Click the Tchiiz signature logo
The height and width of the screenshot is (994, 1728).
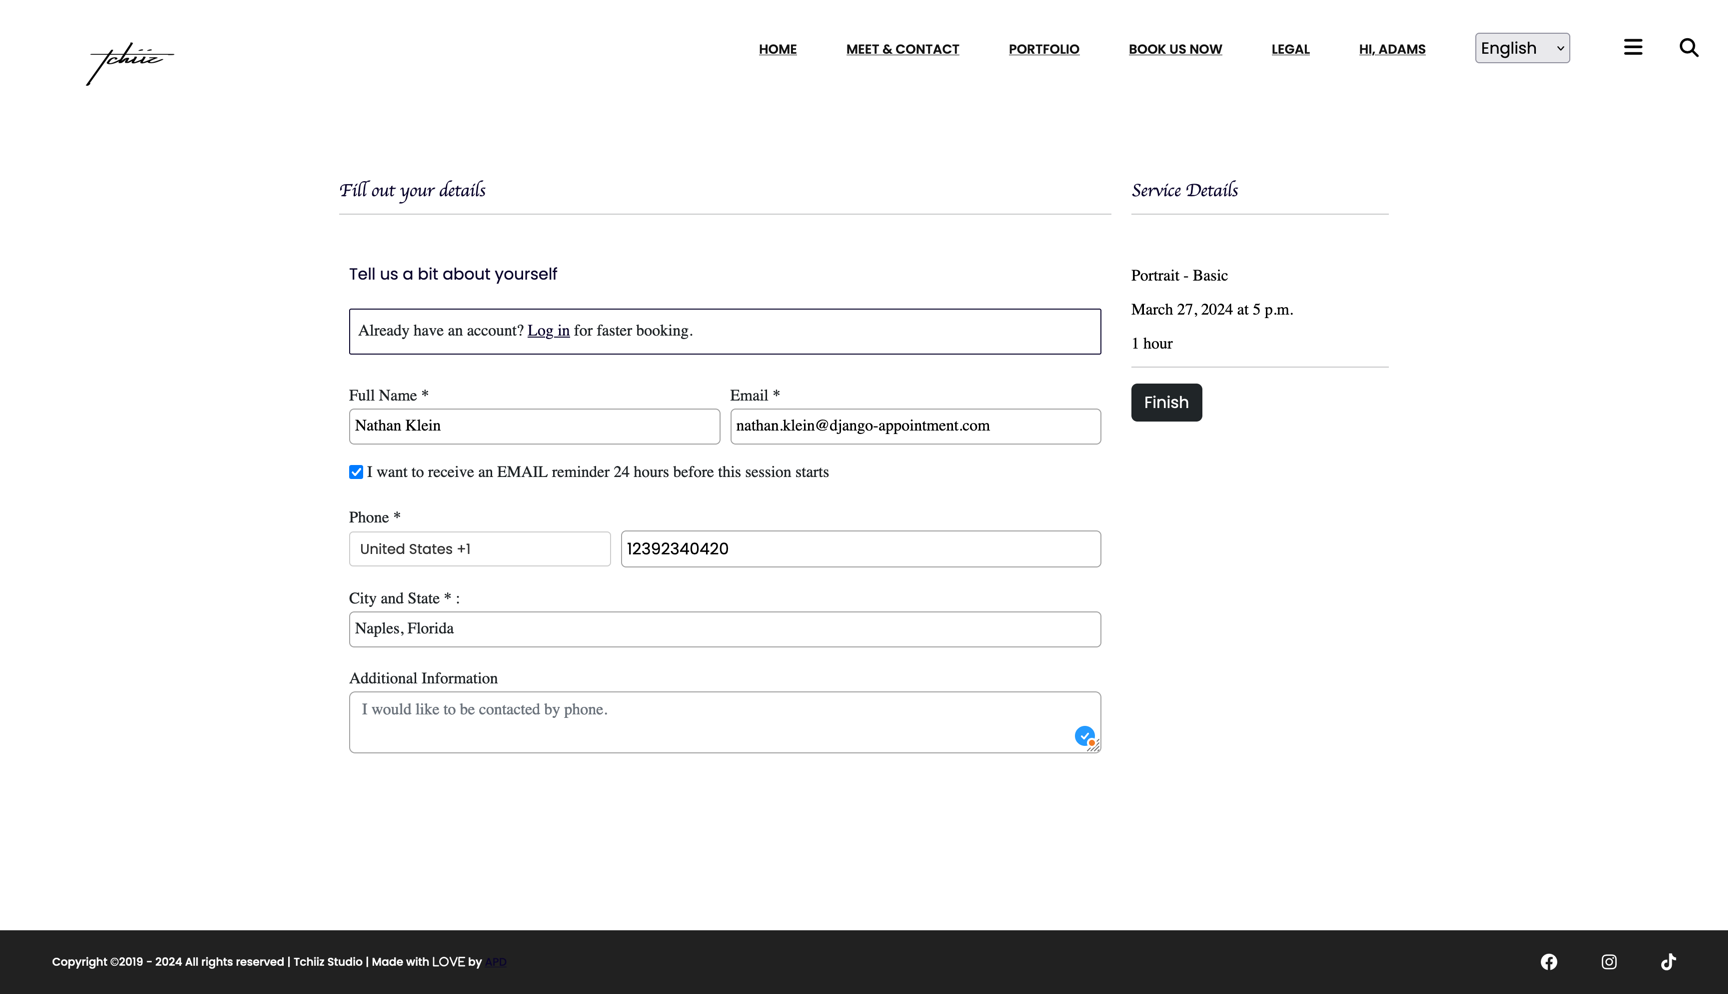click(130, 63)
